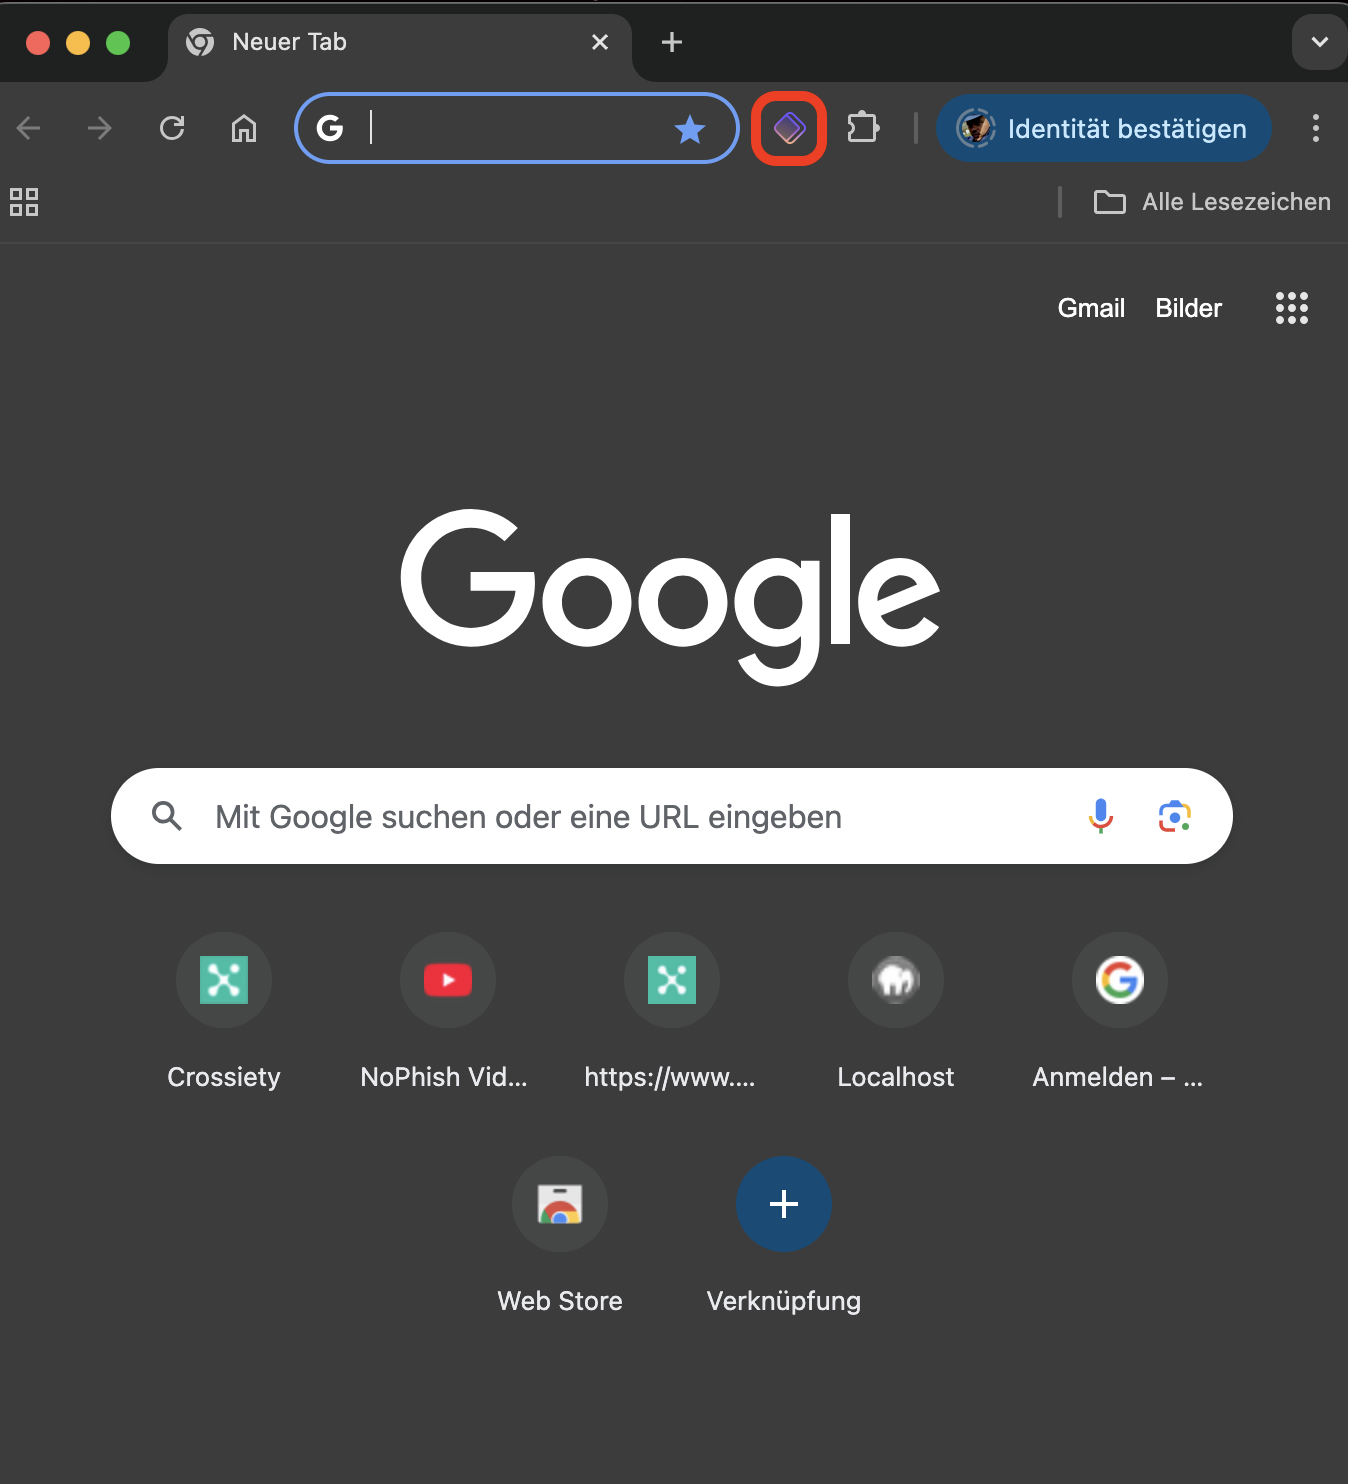Close the Neuer Tab tab

[x=600, y=42]
